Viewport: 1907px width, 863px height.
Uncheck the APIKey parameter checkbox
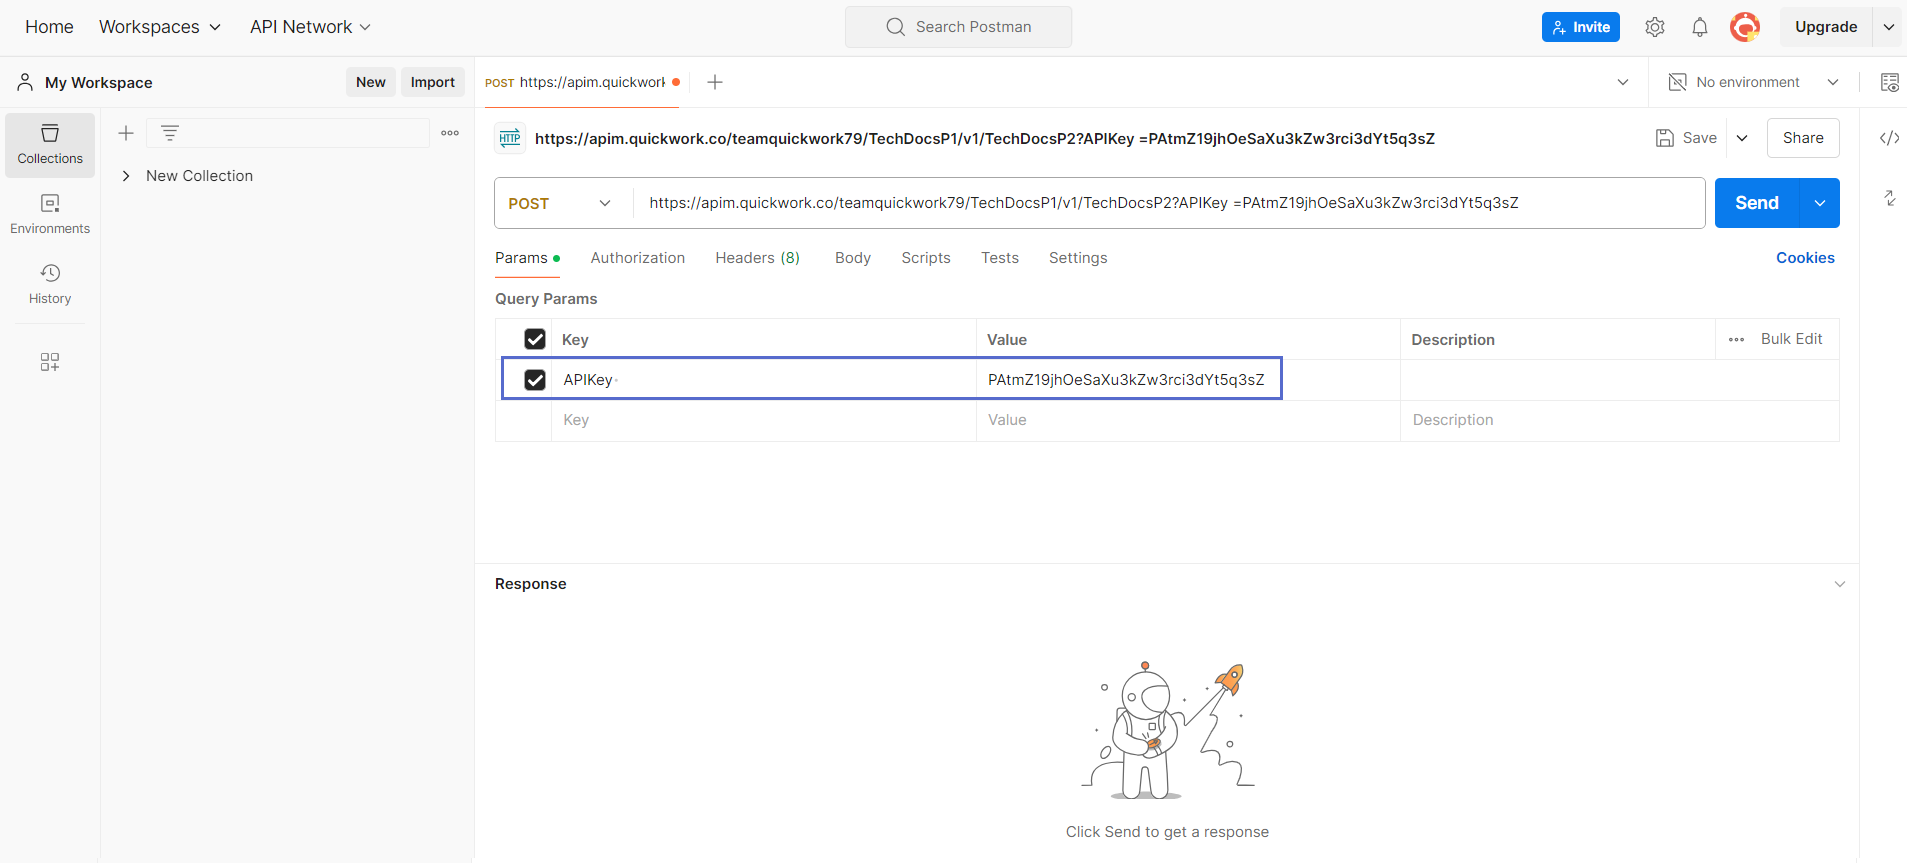[535, 380]
